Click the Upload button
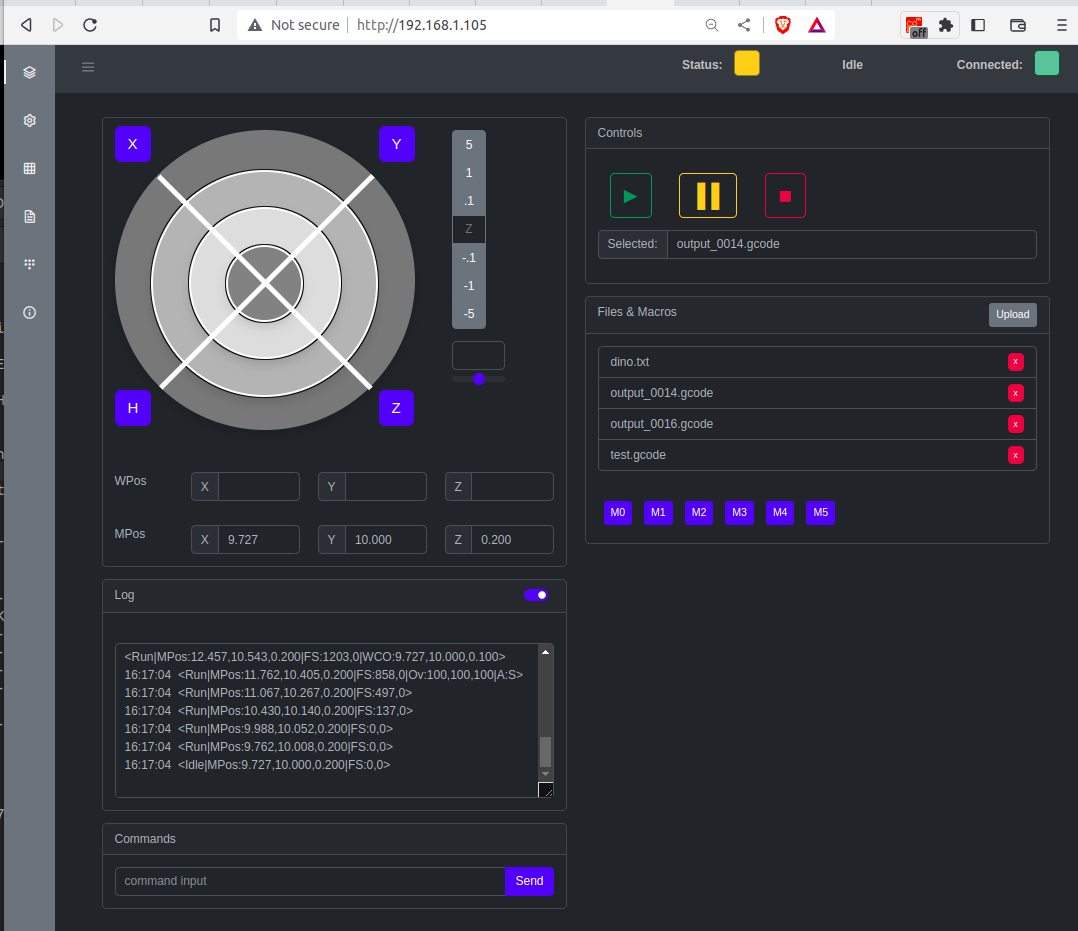 1012,314
